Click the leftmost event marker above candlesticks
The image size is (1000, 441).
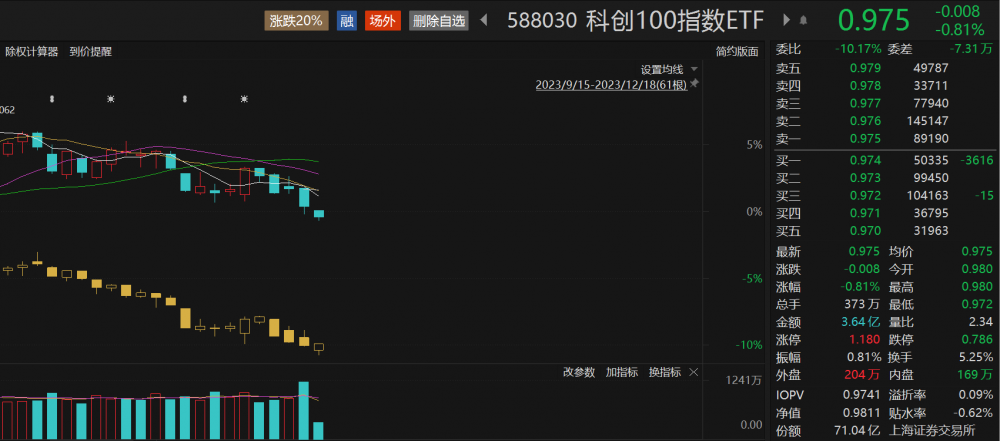tap(52, 99)
